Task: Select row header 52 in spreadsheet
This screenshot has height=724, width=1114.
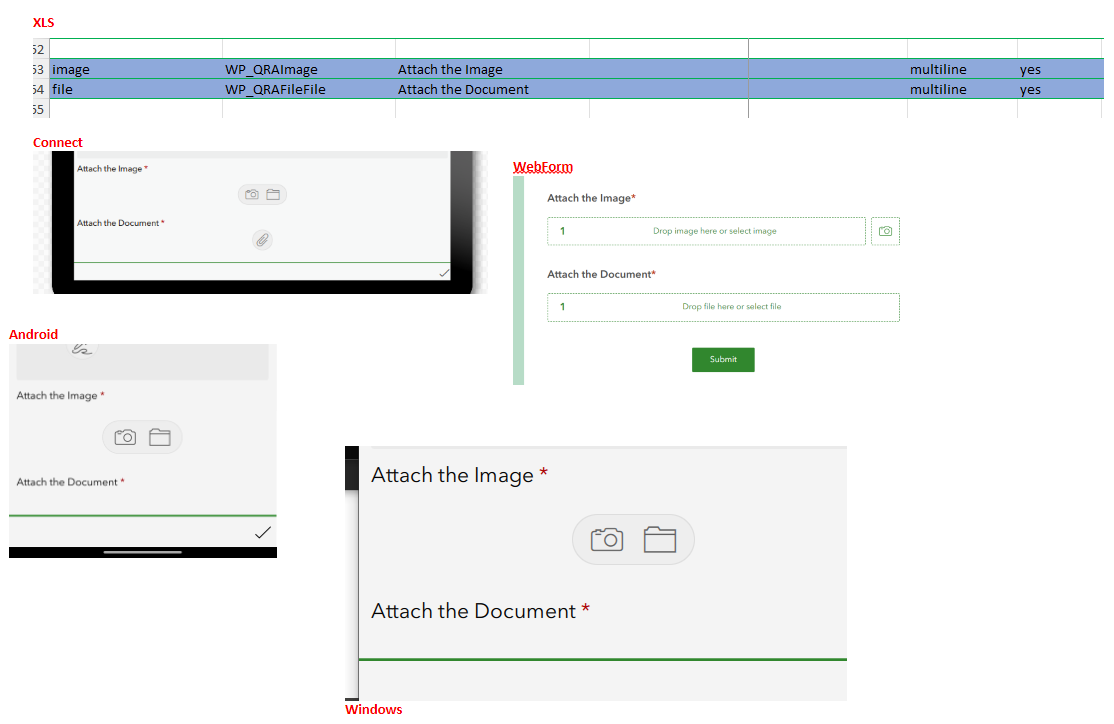Action: (x=39, y=49)
